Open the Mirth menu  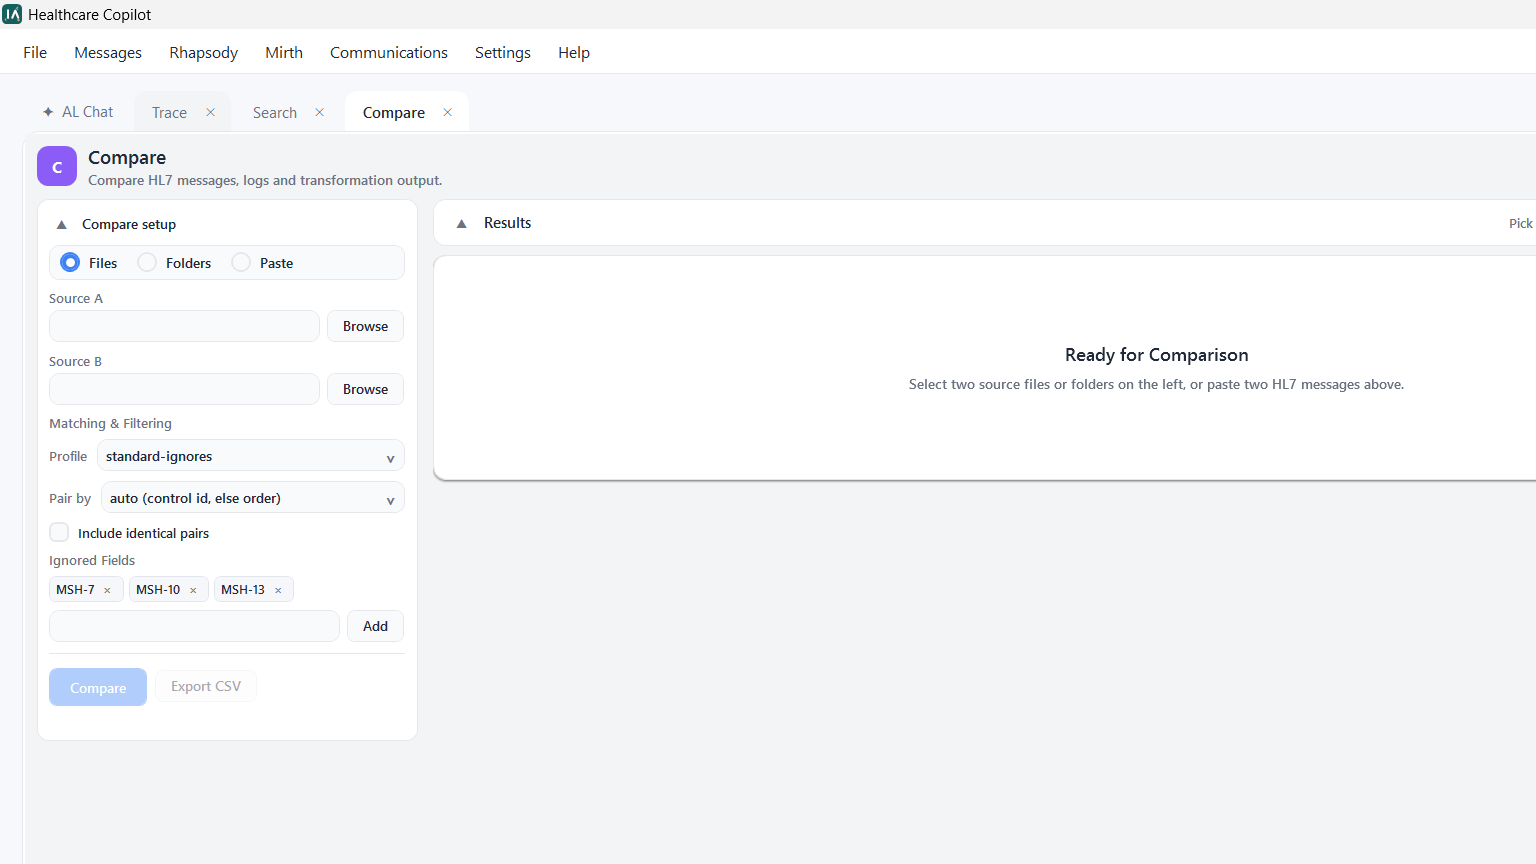click(x=284, y=52)
